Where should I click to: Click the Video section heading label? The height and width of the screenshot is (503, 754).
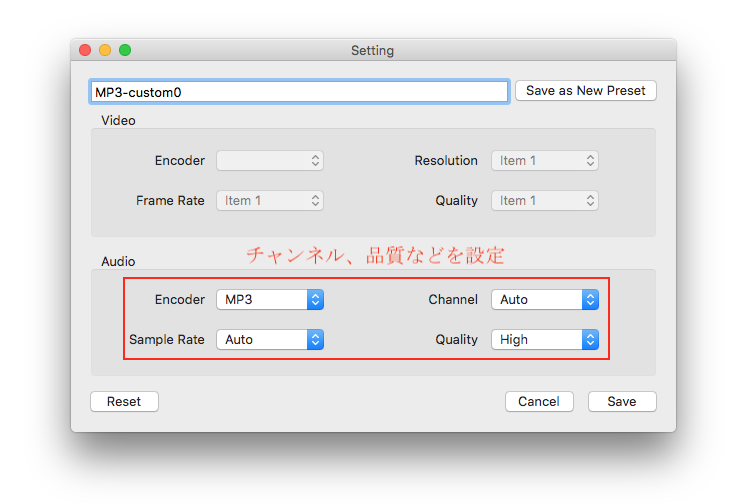(x=118, y=120)
